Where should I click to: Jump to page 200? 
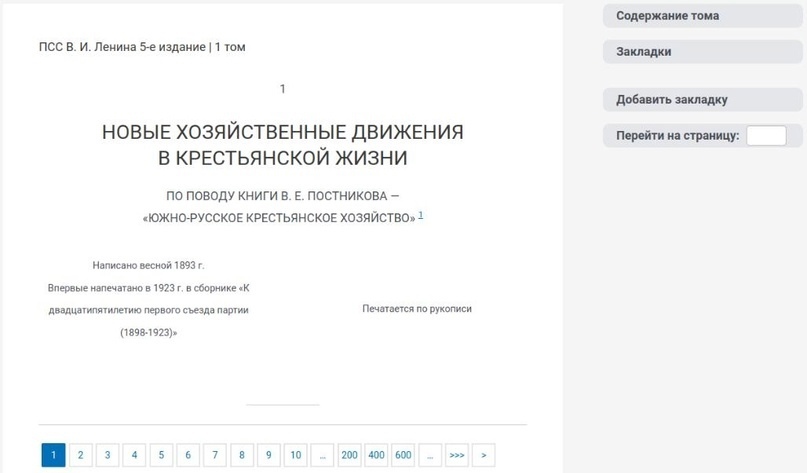point(349,455)
